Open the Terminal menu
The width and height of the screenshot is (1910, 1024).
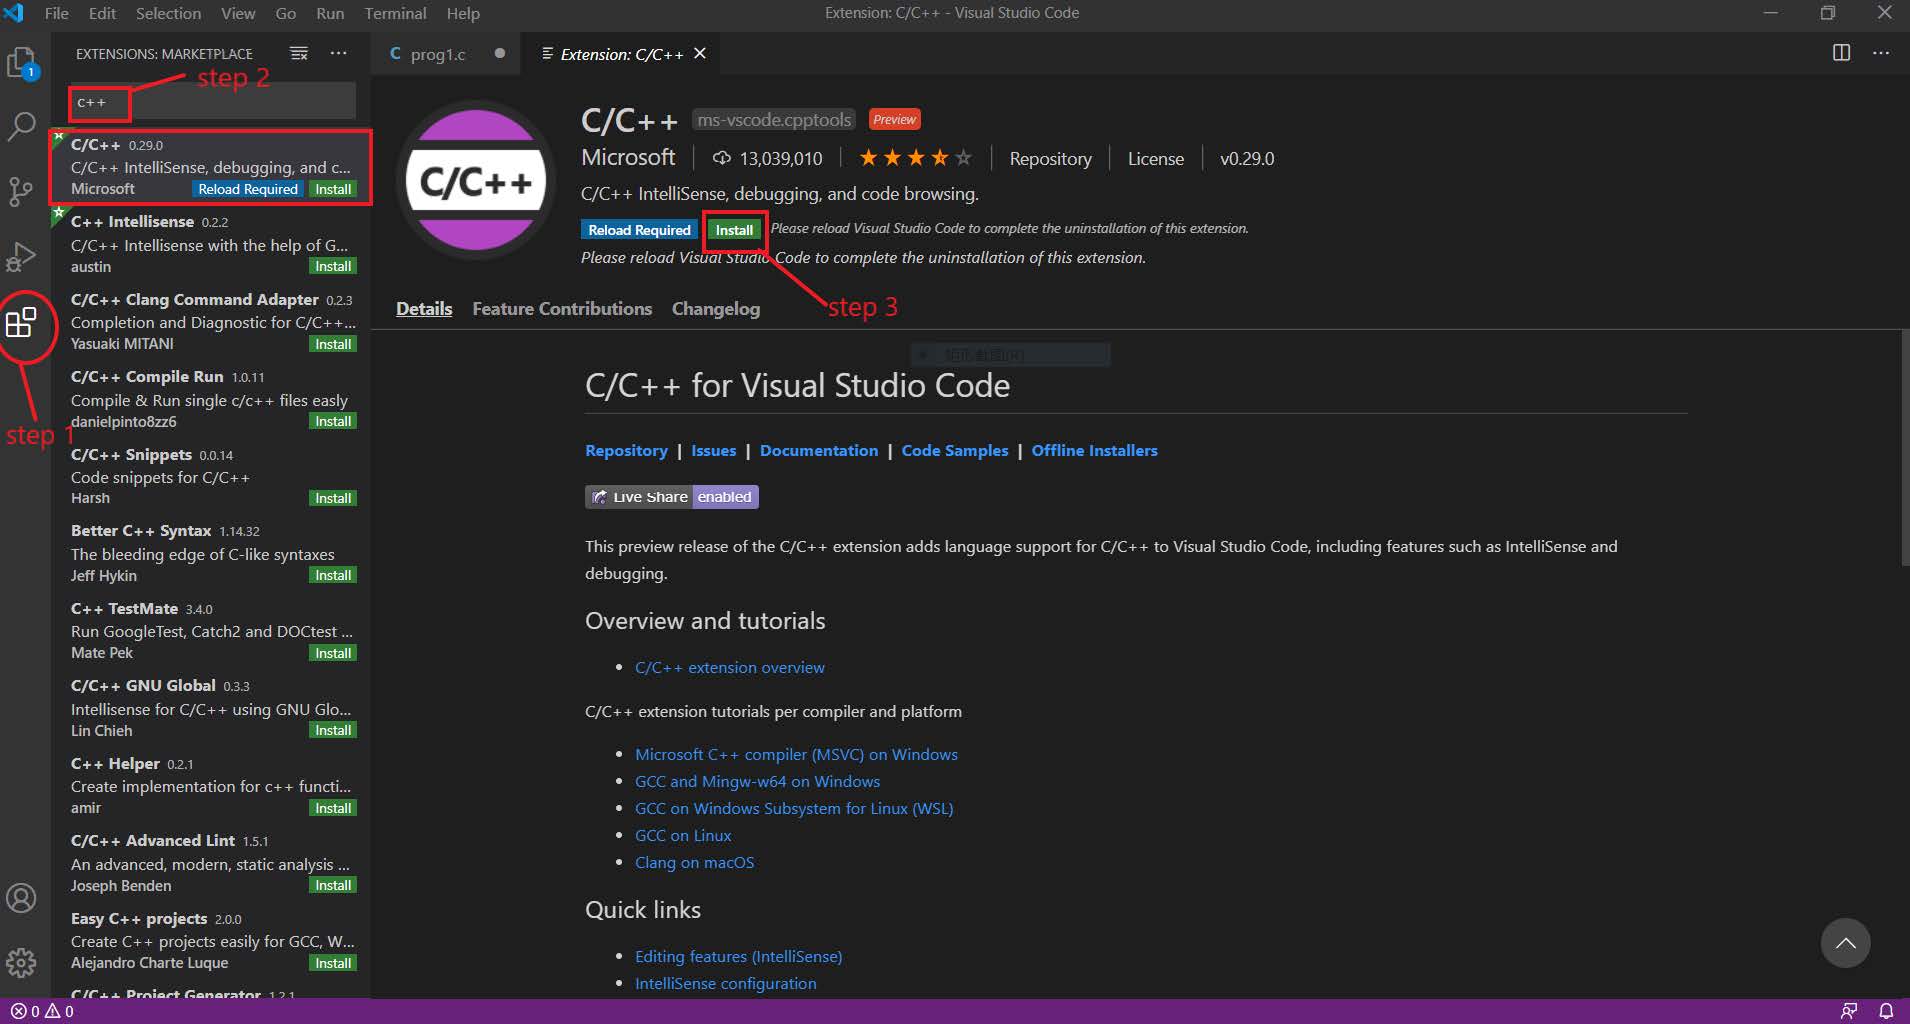tap(395, 13)
